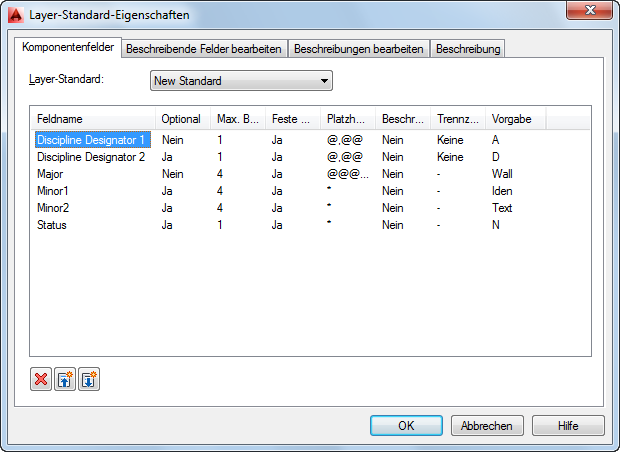
Task: Click the red X delete field icon
Action: (x=41, y=379)
